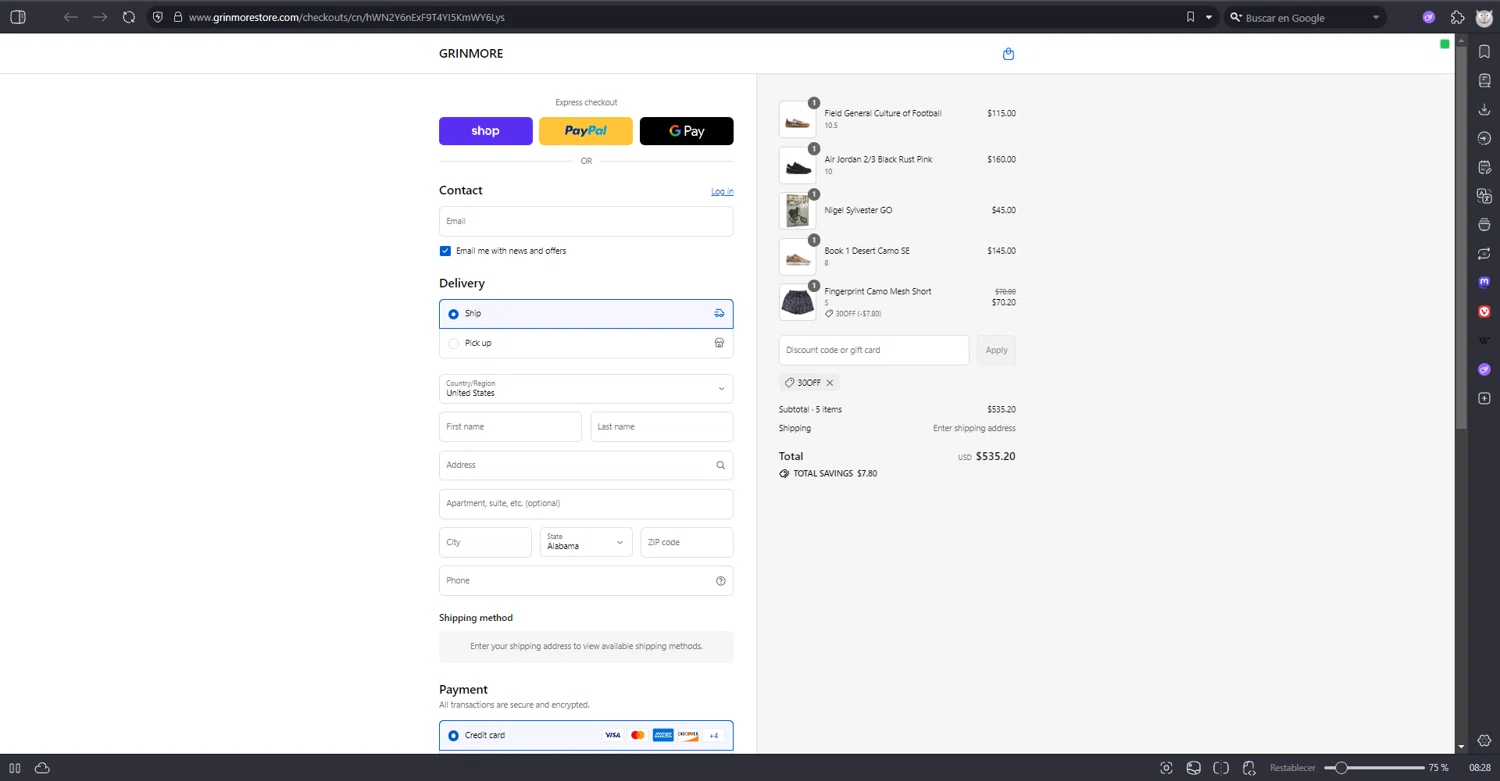Image resolution: width=1500 pixels, height=781 pixels.
Task: Open the Notes panel
Action: [x=1484, y=168]
